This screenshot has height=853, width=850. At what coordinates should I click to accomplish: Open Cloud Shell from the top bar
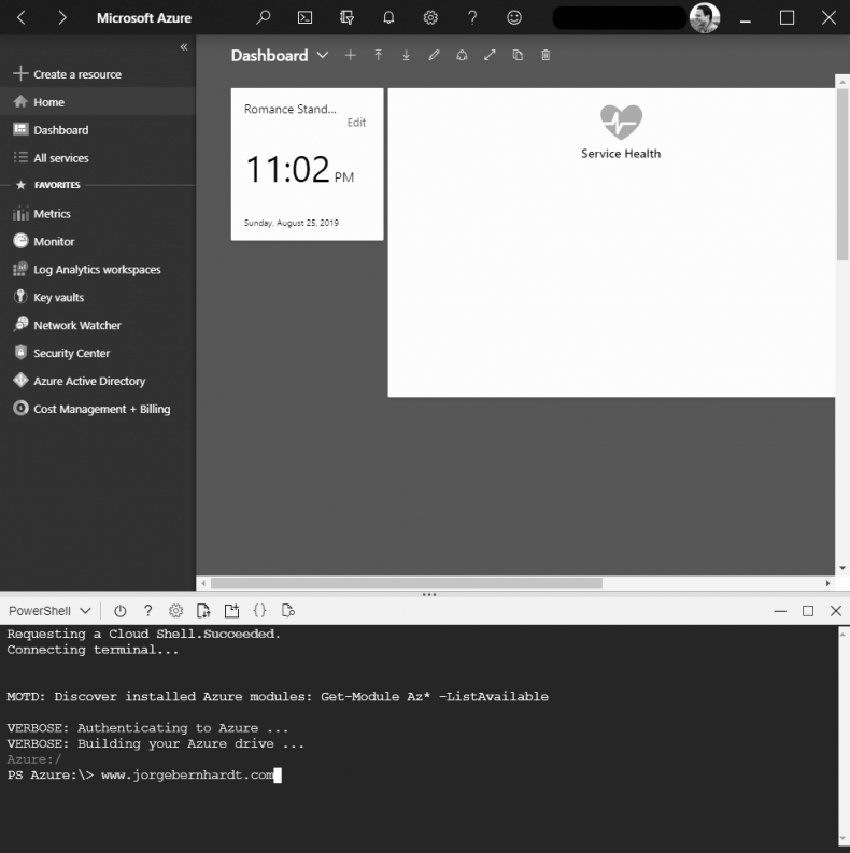point(305,17)
